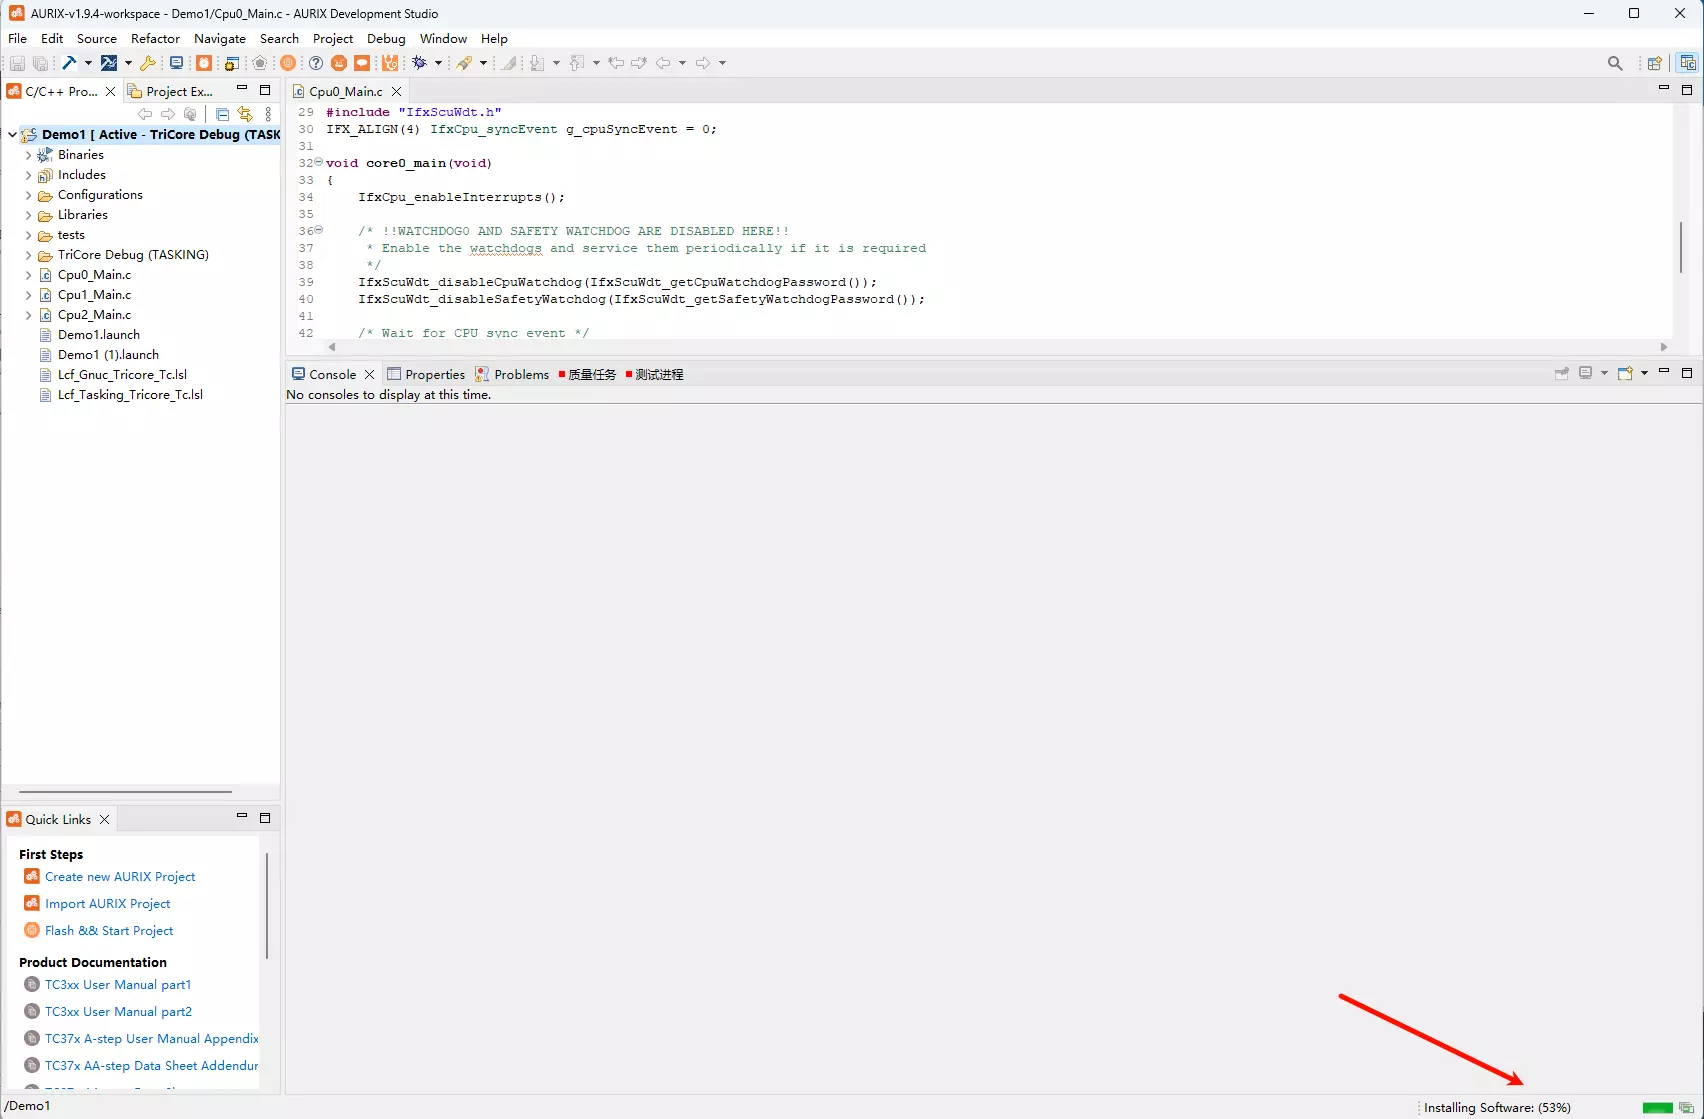Click Collapse All icon in project explorer
1704x1119 pixels.
(x=223, y=114)
